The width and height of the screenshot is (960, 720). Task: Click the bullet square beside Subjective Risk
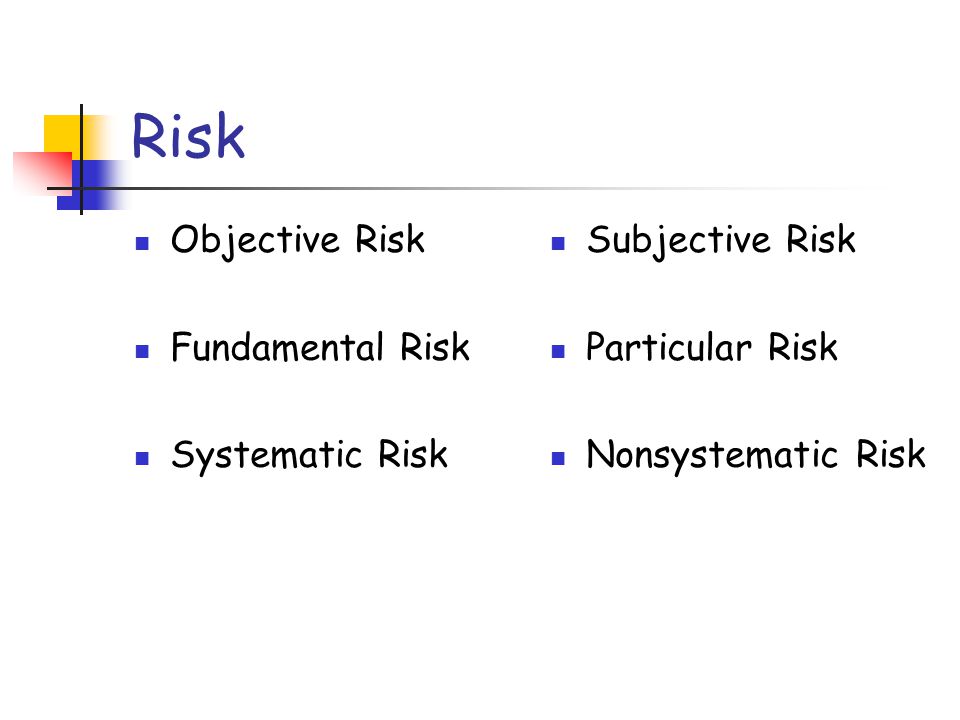coord(558,244)
